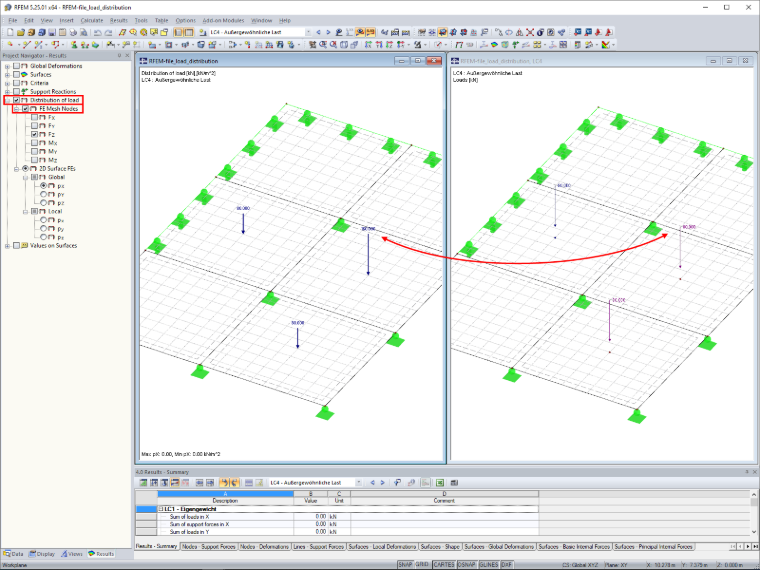Click the Undo arrow icon
Image resolution: width=760 pixels, height=570 pixels.
point(98,32)
